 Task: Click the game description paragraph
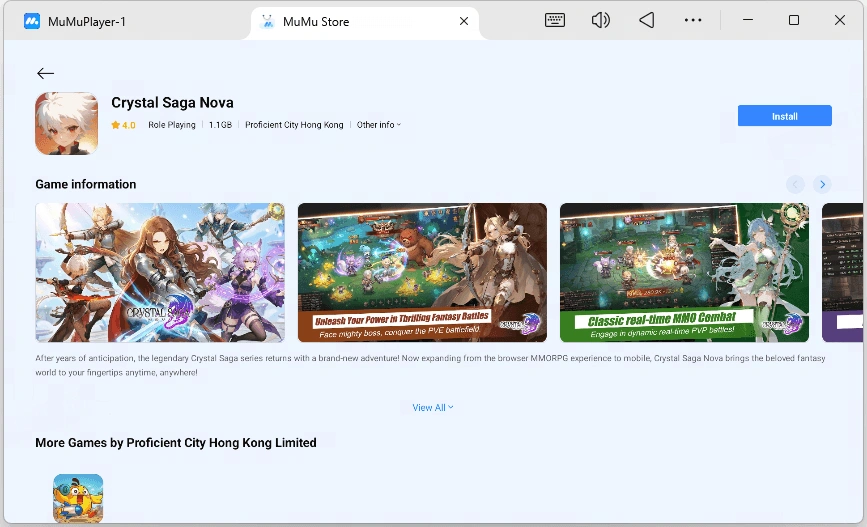click(x=430, y=365)
